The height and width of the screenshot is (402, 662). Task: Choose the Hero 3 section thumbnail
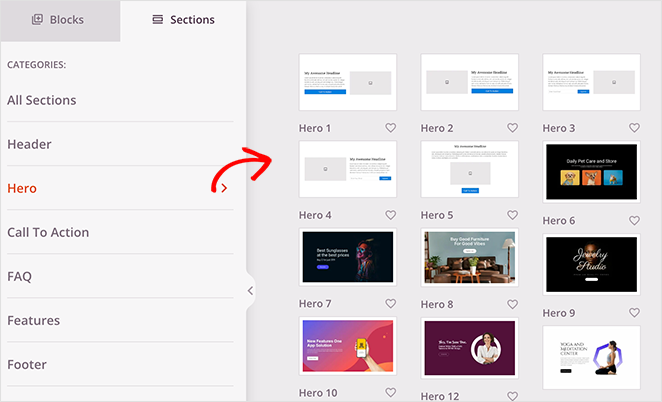[591, 82]
